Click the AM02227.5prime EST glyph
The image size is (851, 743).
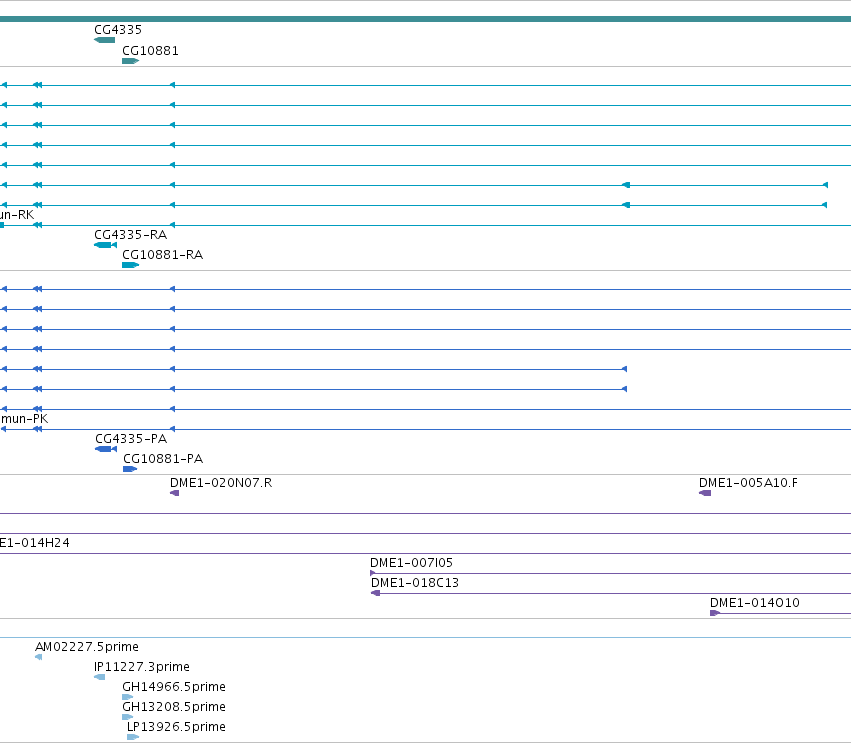pyautogui.click(x=39, y=657)
